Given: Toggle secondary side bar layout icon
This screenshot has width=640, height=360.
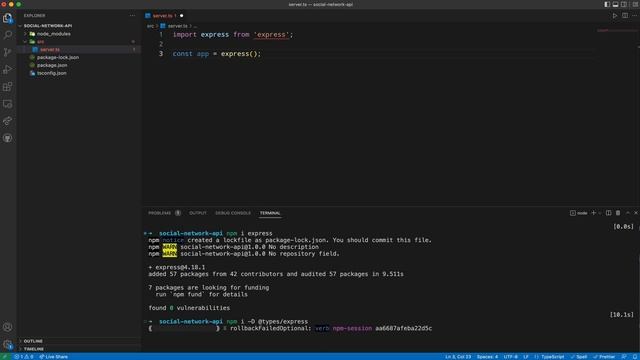Looking at the screenshot, I should (624, 4).
